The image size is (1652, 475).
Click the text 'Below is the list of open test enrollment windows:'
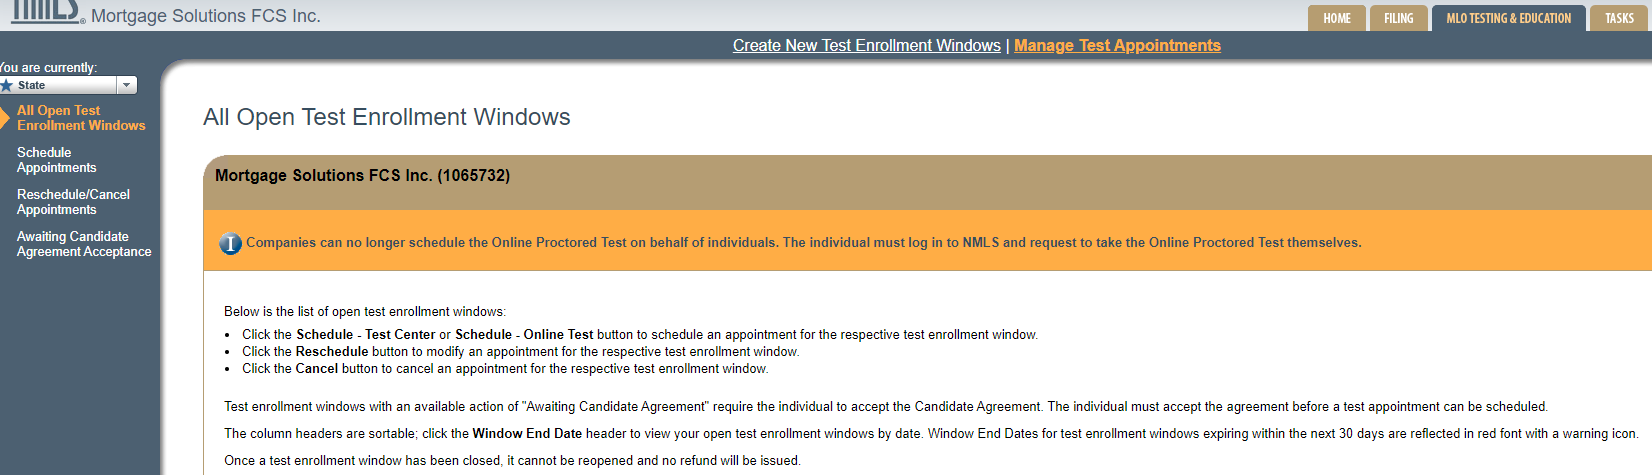pos(365,312)
